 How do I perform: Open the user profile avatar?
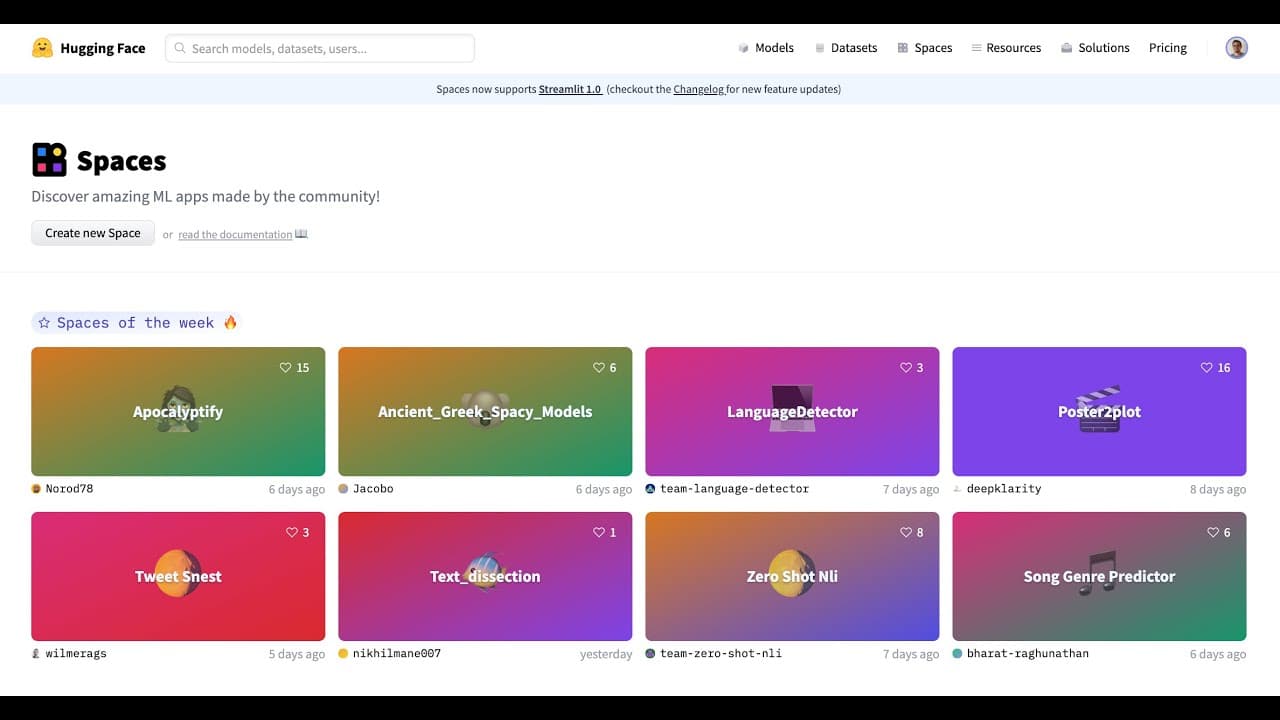click(1237, 48)
